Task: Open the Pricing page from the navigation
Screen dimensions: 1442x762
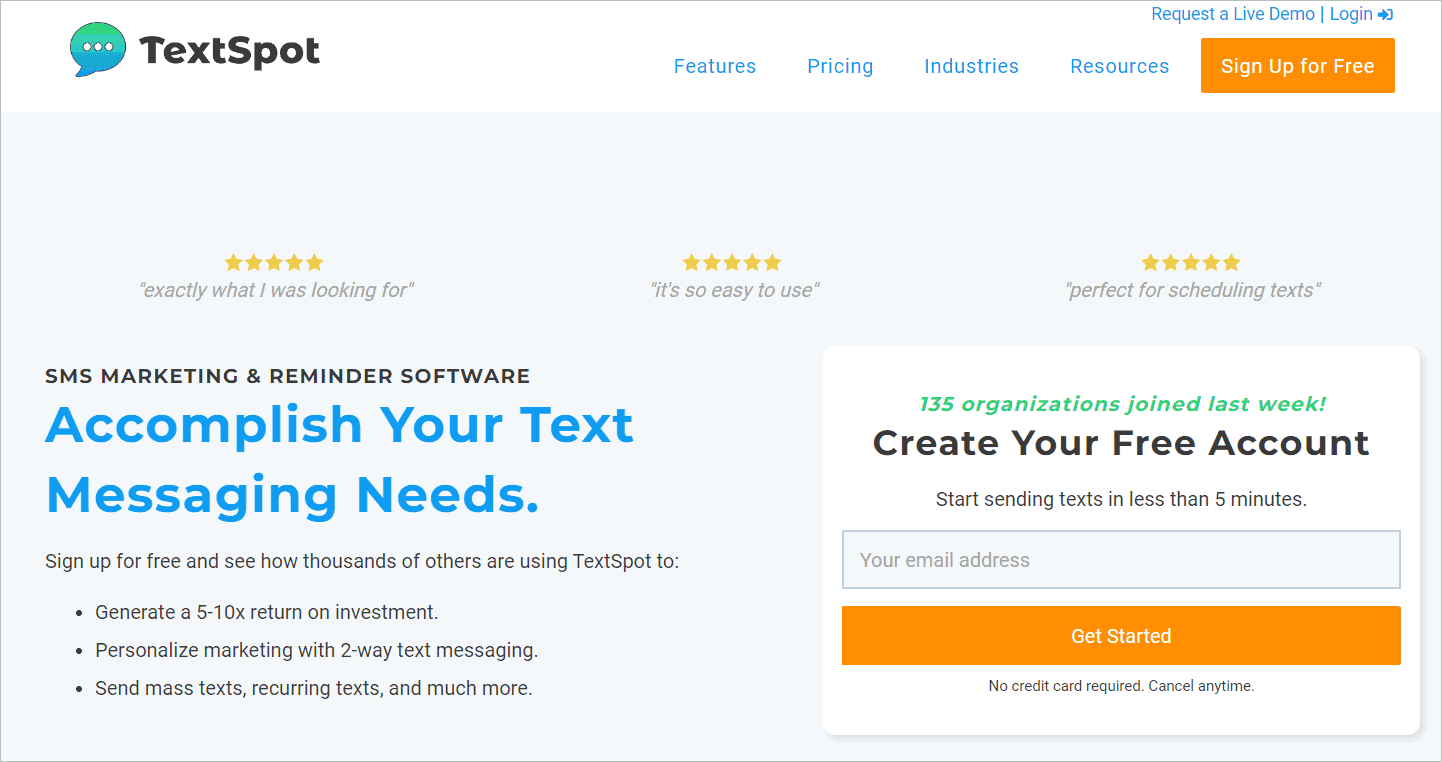Action: point(839,66)
